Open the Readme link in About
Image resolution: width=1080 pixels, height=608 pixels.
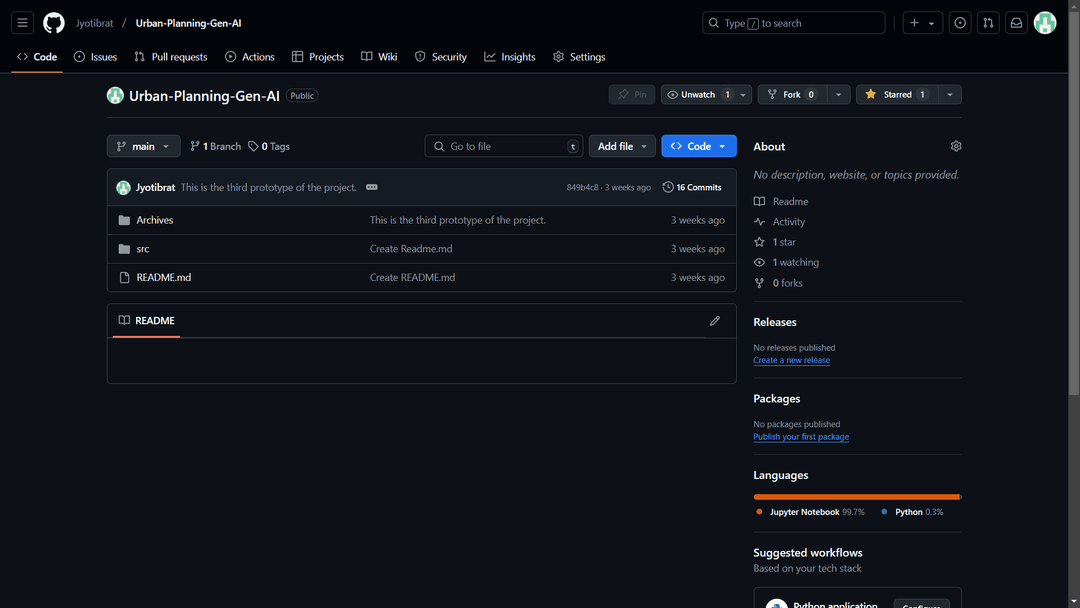pyautogui.click(x=781, y=201)
